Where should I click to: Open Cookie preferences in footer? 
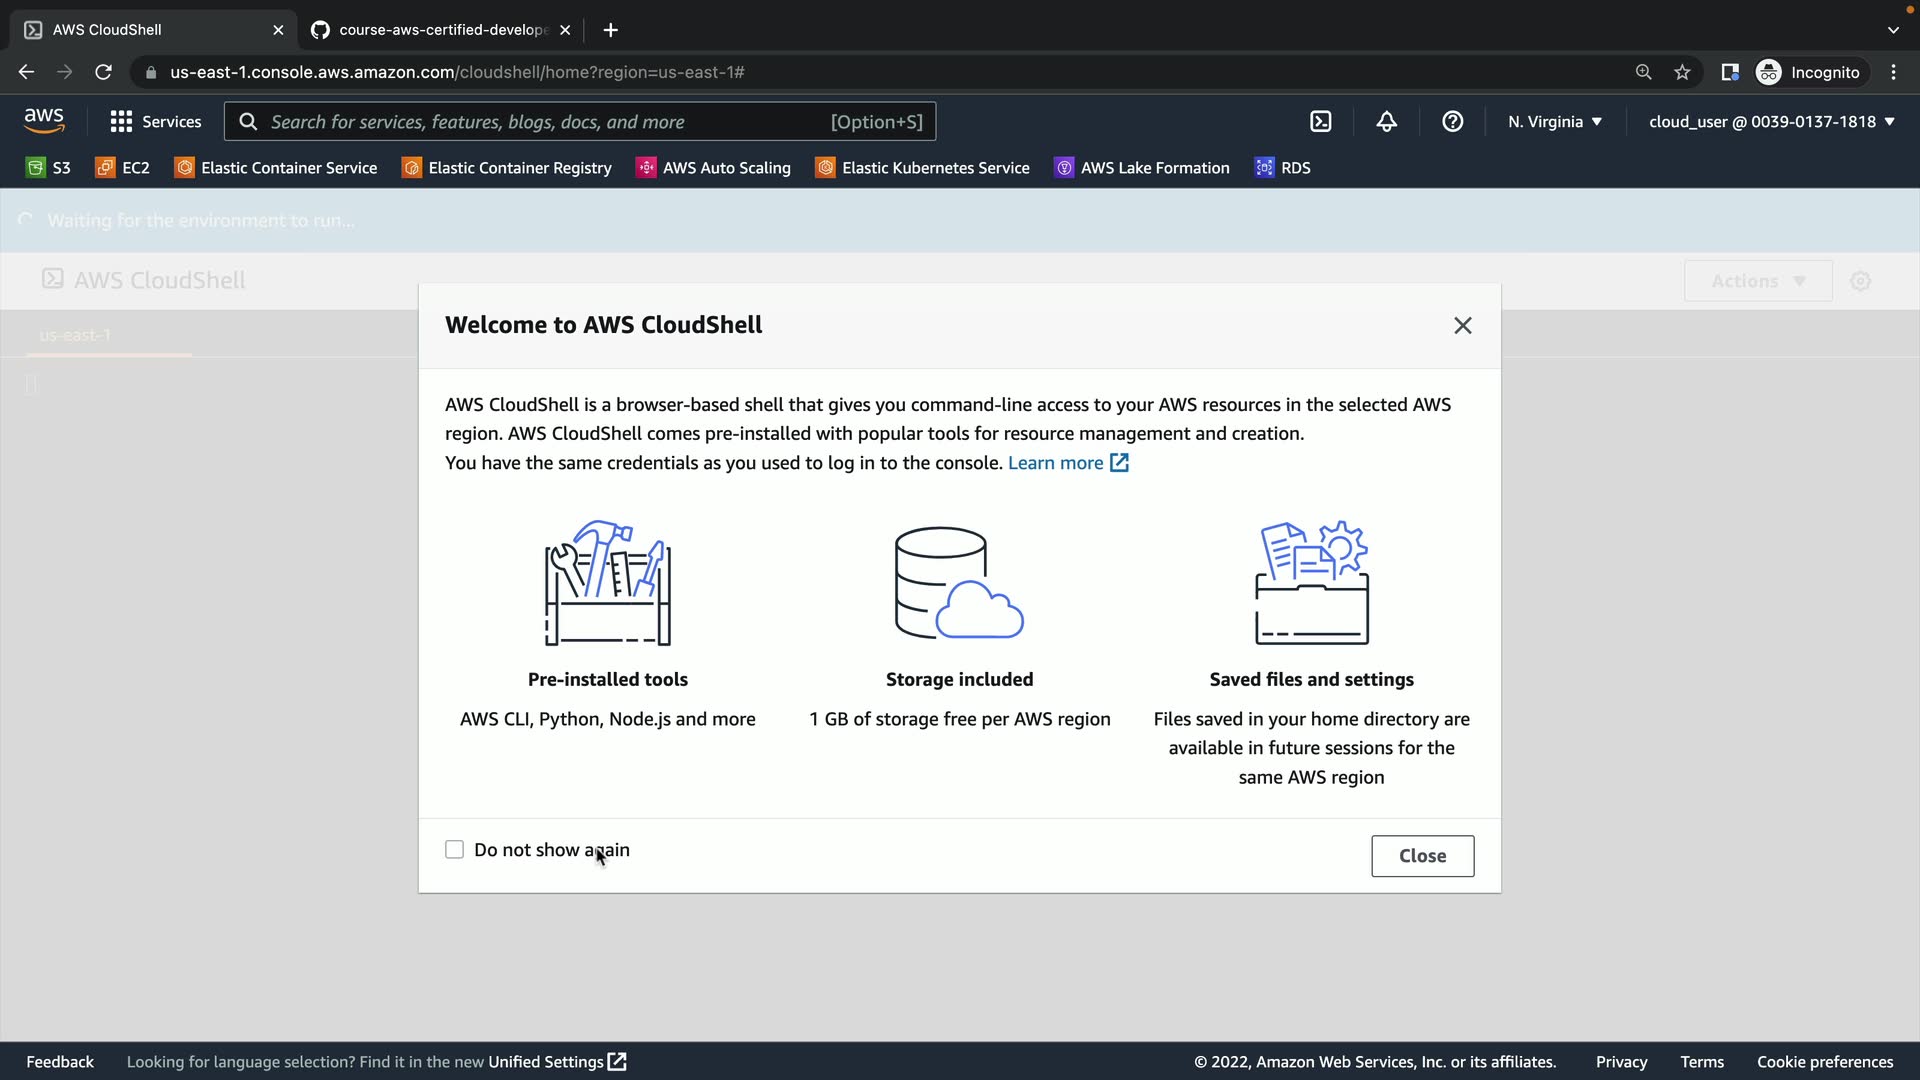click(1824, 1062)
